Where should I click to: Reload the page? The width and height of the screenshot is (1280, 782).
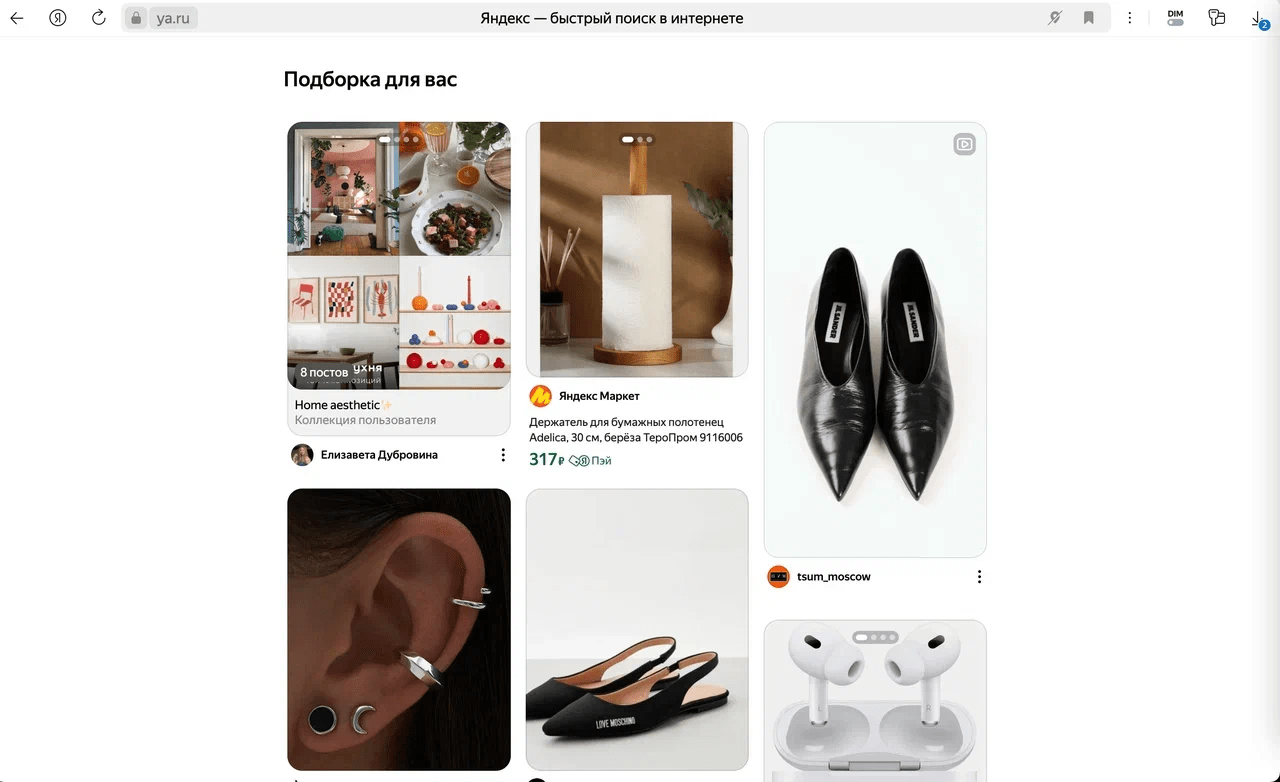coord(98,18)
